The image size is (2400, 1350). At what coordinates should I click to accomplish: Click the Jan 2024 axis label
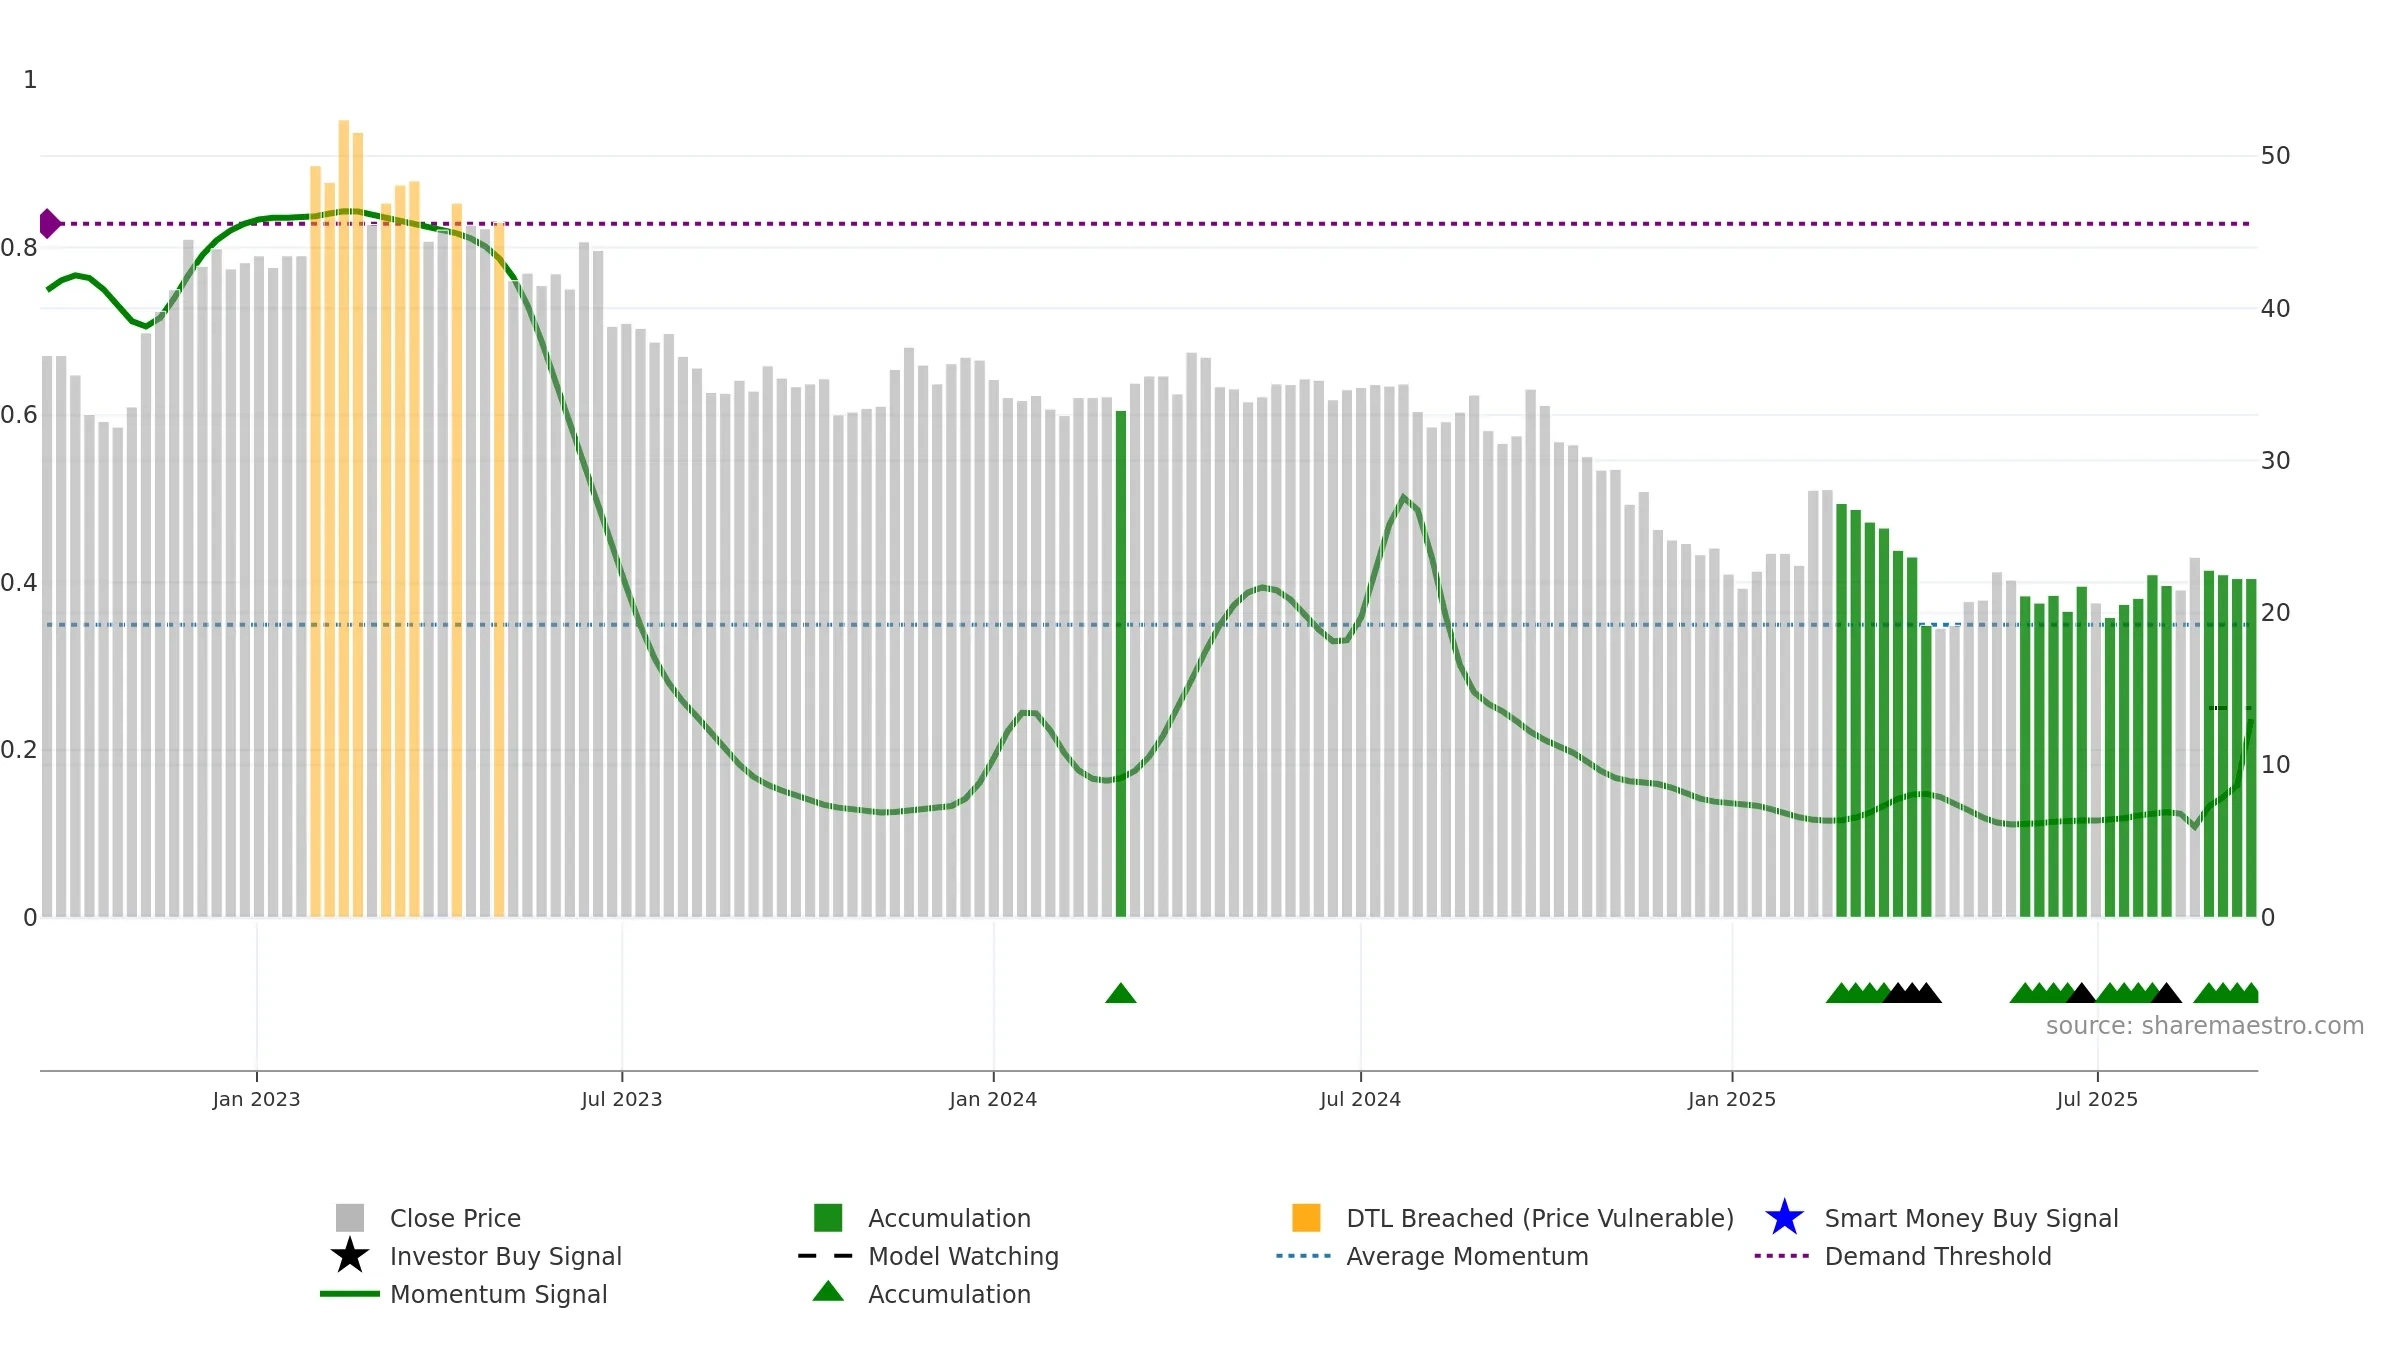click(993, 1100)
